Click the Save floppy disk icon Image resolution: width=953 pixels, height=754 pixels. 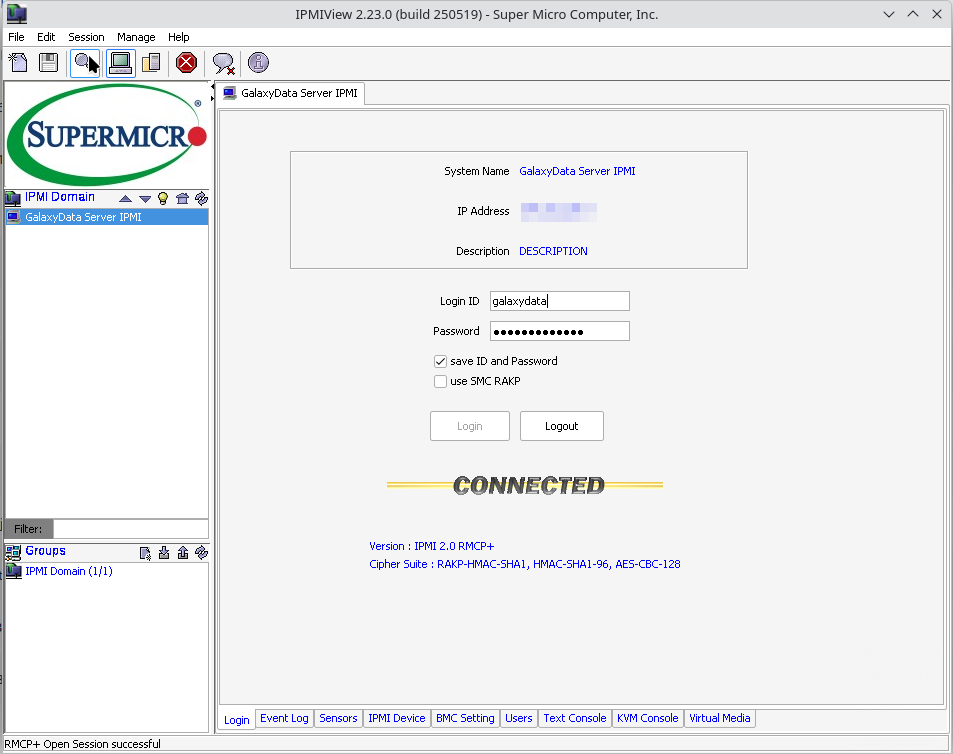[49, 63]
